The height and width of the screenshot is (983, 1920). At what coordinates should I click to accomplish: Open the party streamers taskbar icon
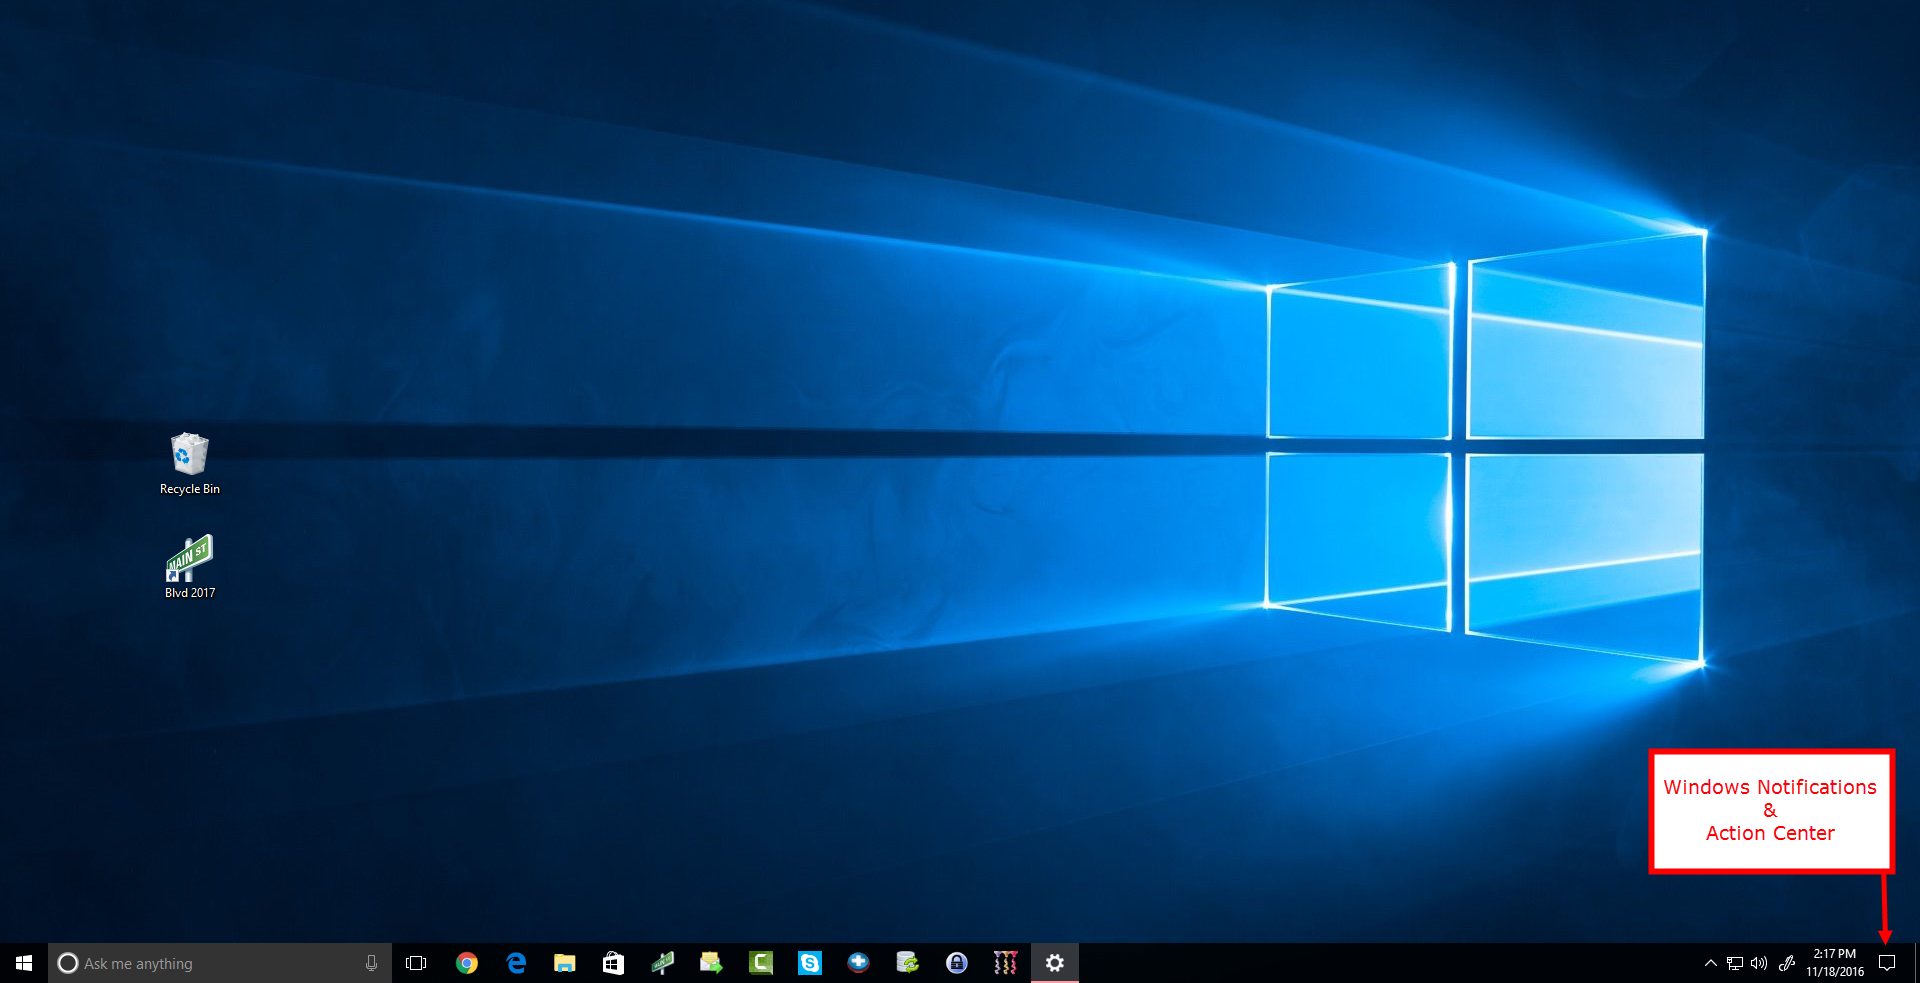tap(1005, 963)
